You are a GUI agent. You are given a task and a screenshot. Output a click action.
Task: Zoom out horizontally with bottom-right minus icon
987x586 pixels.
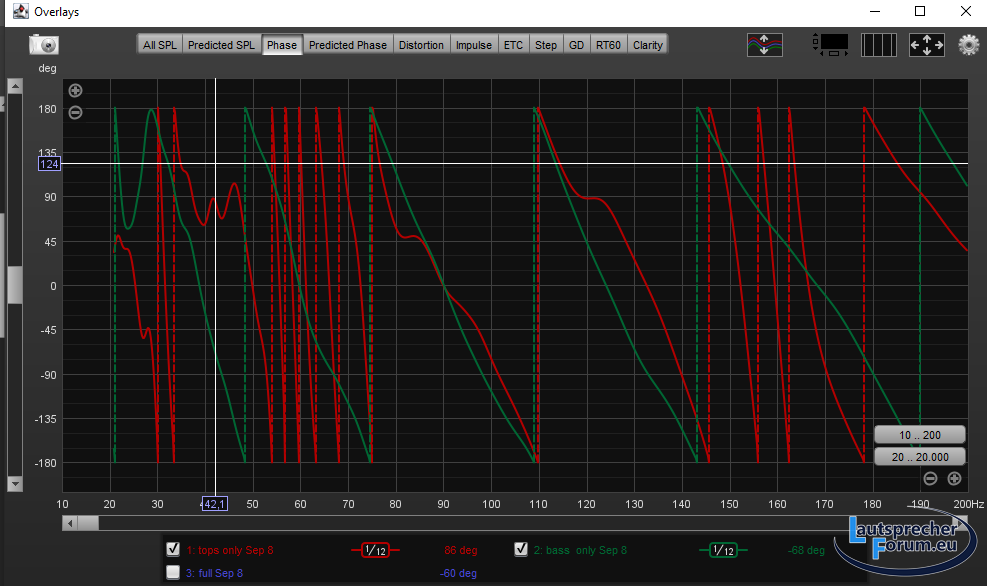click(930, 479)
